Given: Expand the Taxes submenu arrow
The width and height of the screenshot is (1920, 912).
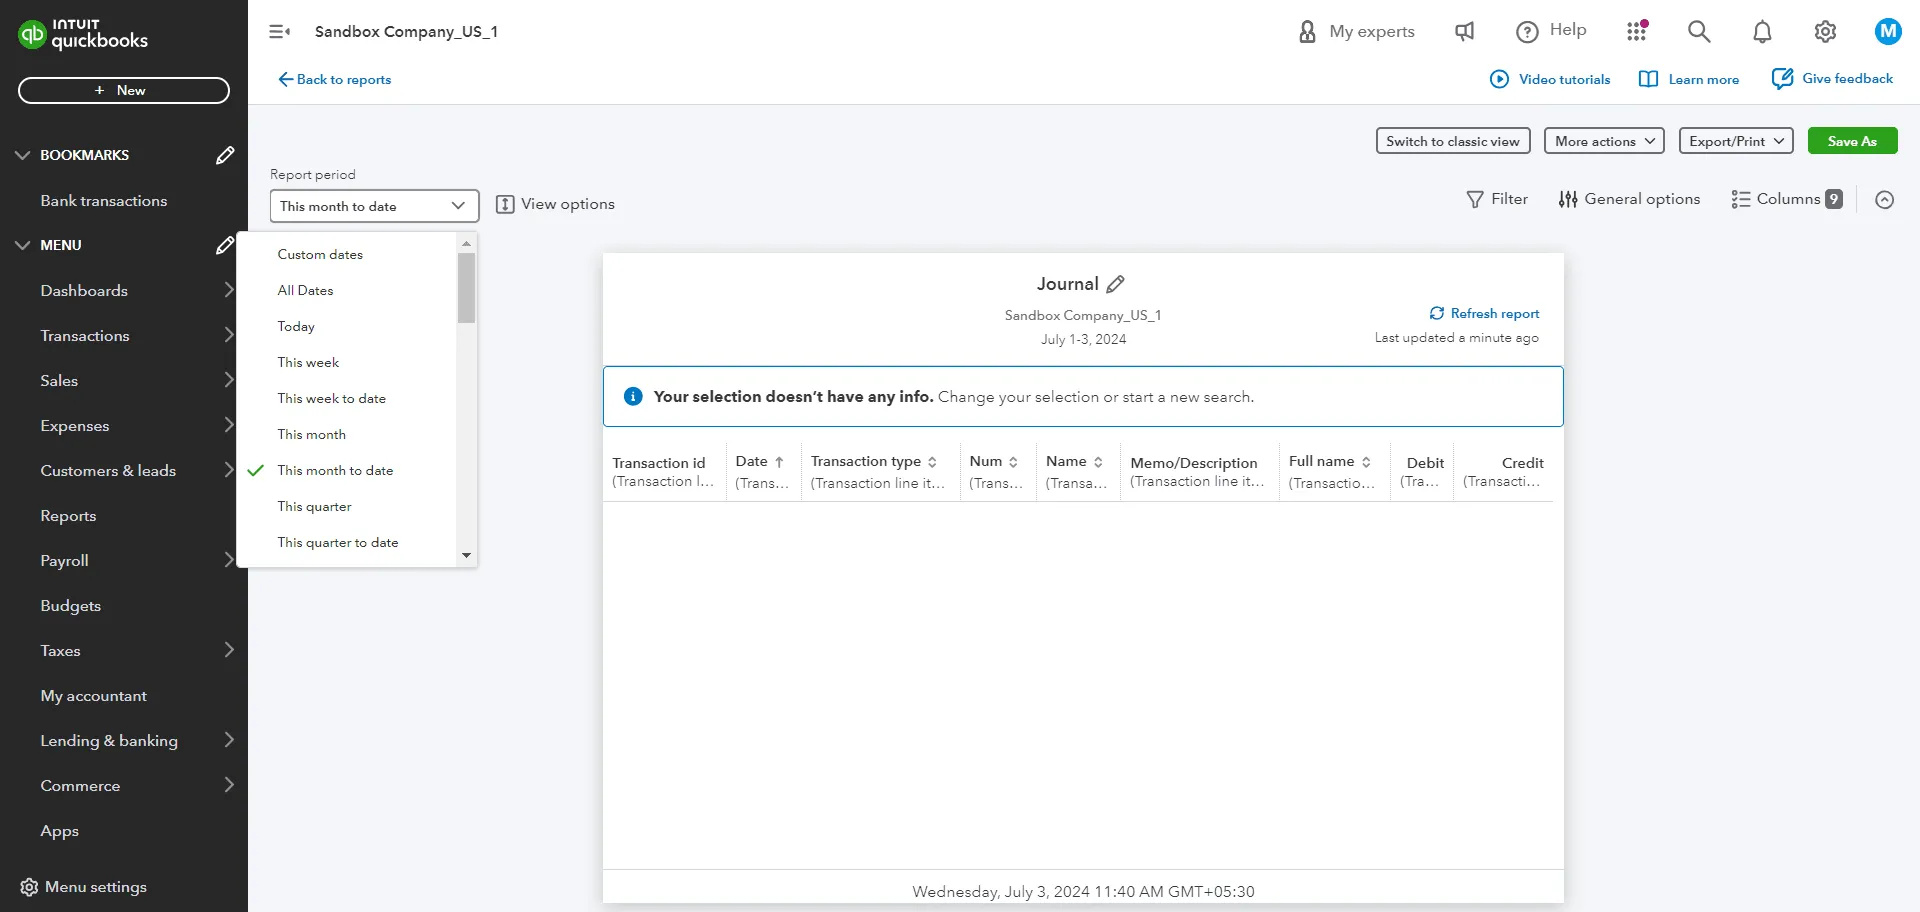Looking at the screenshot, I should (229, 650).
